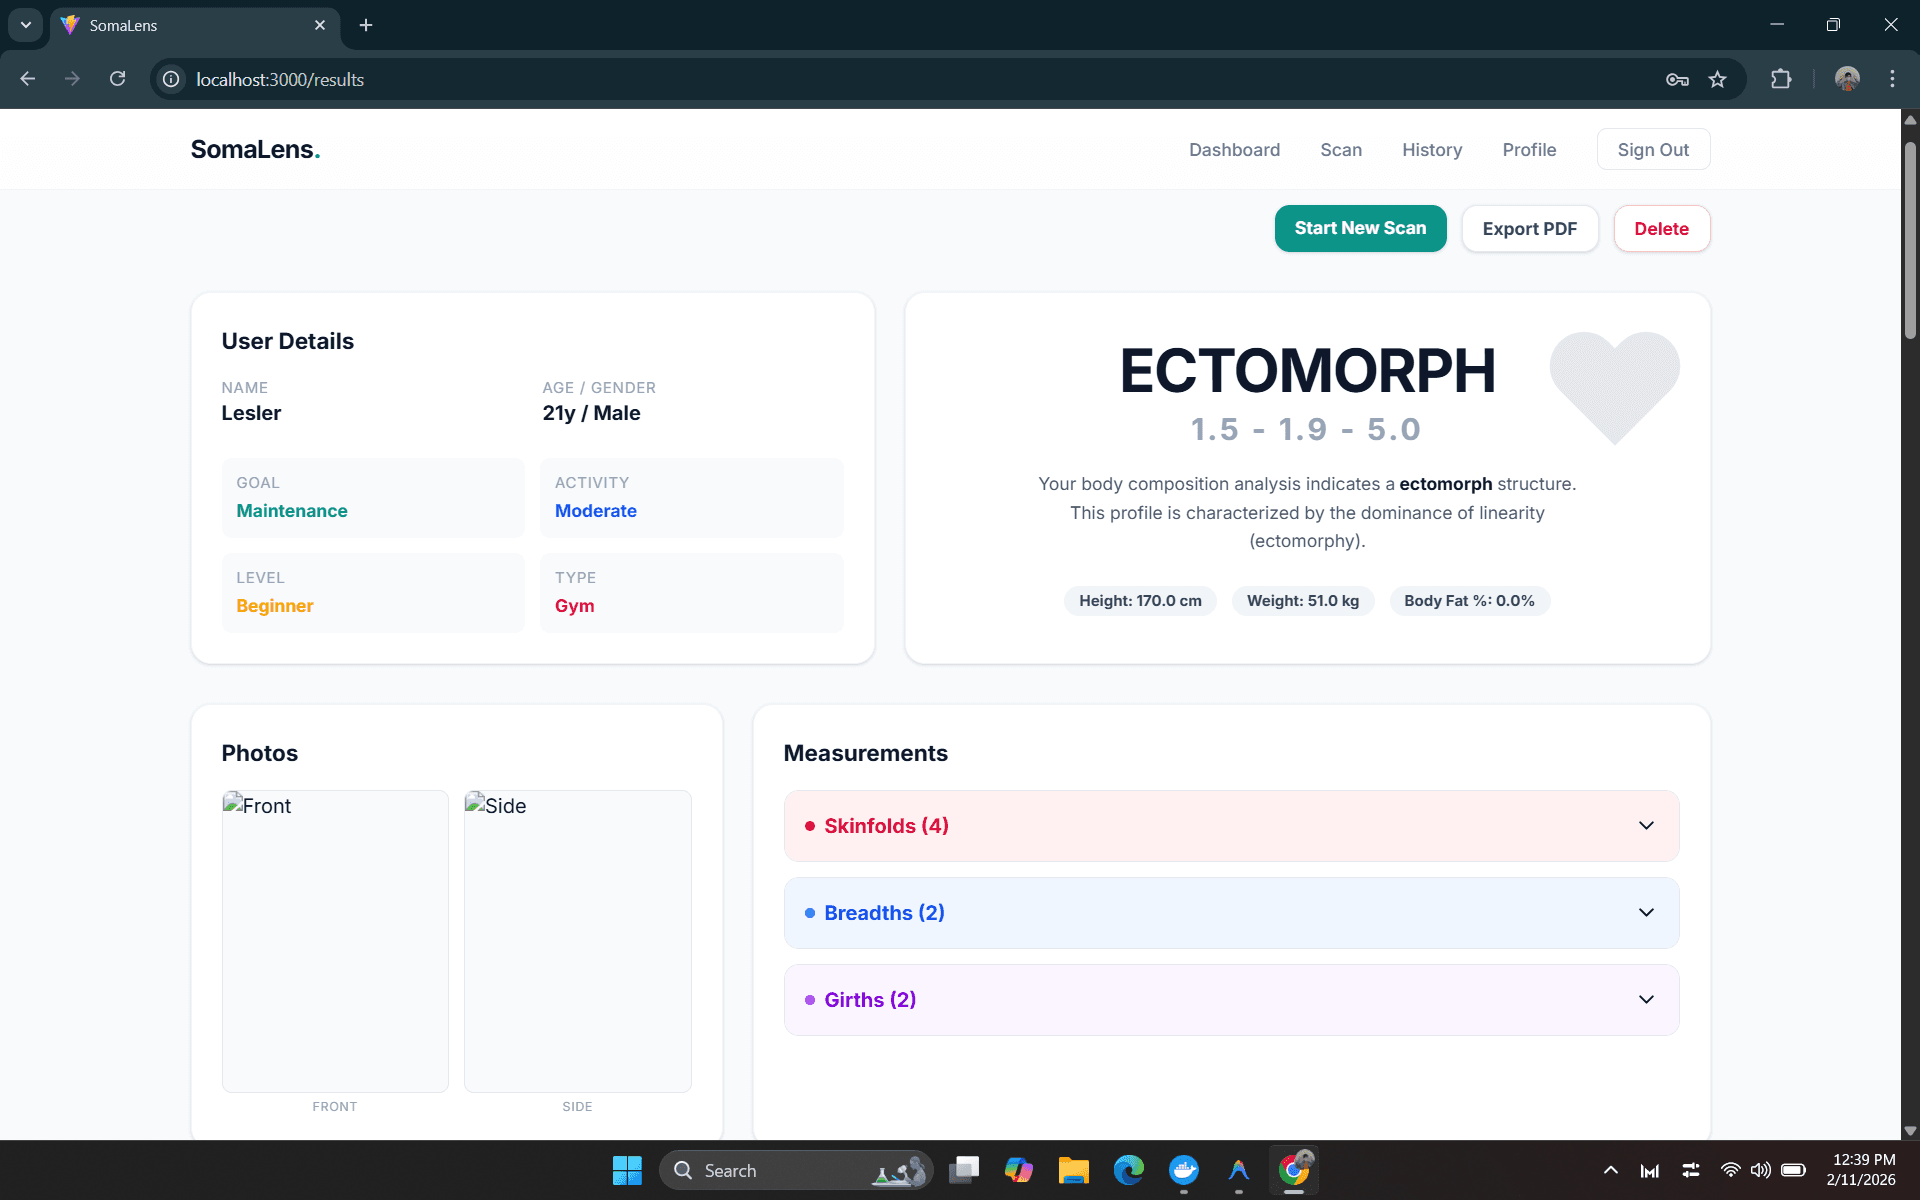Open the tab search dropdown arrow
This screenshot has width=1920, height=1200.
[x=25, y=25]
